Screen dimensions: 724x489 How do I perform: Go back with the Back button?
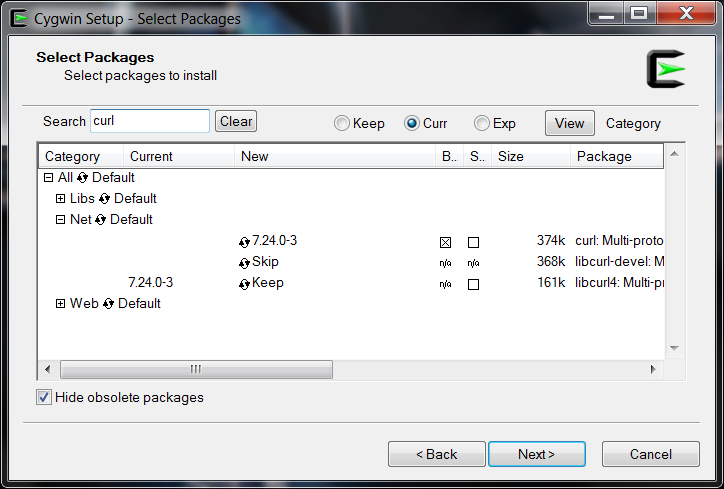tap(437, 454)
